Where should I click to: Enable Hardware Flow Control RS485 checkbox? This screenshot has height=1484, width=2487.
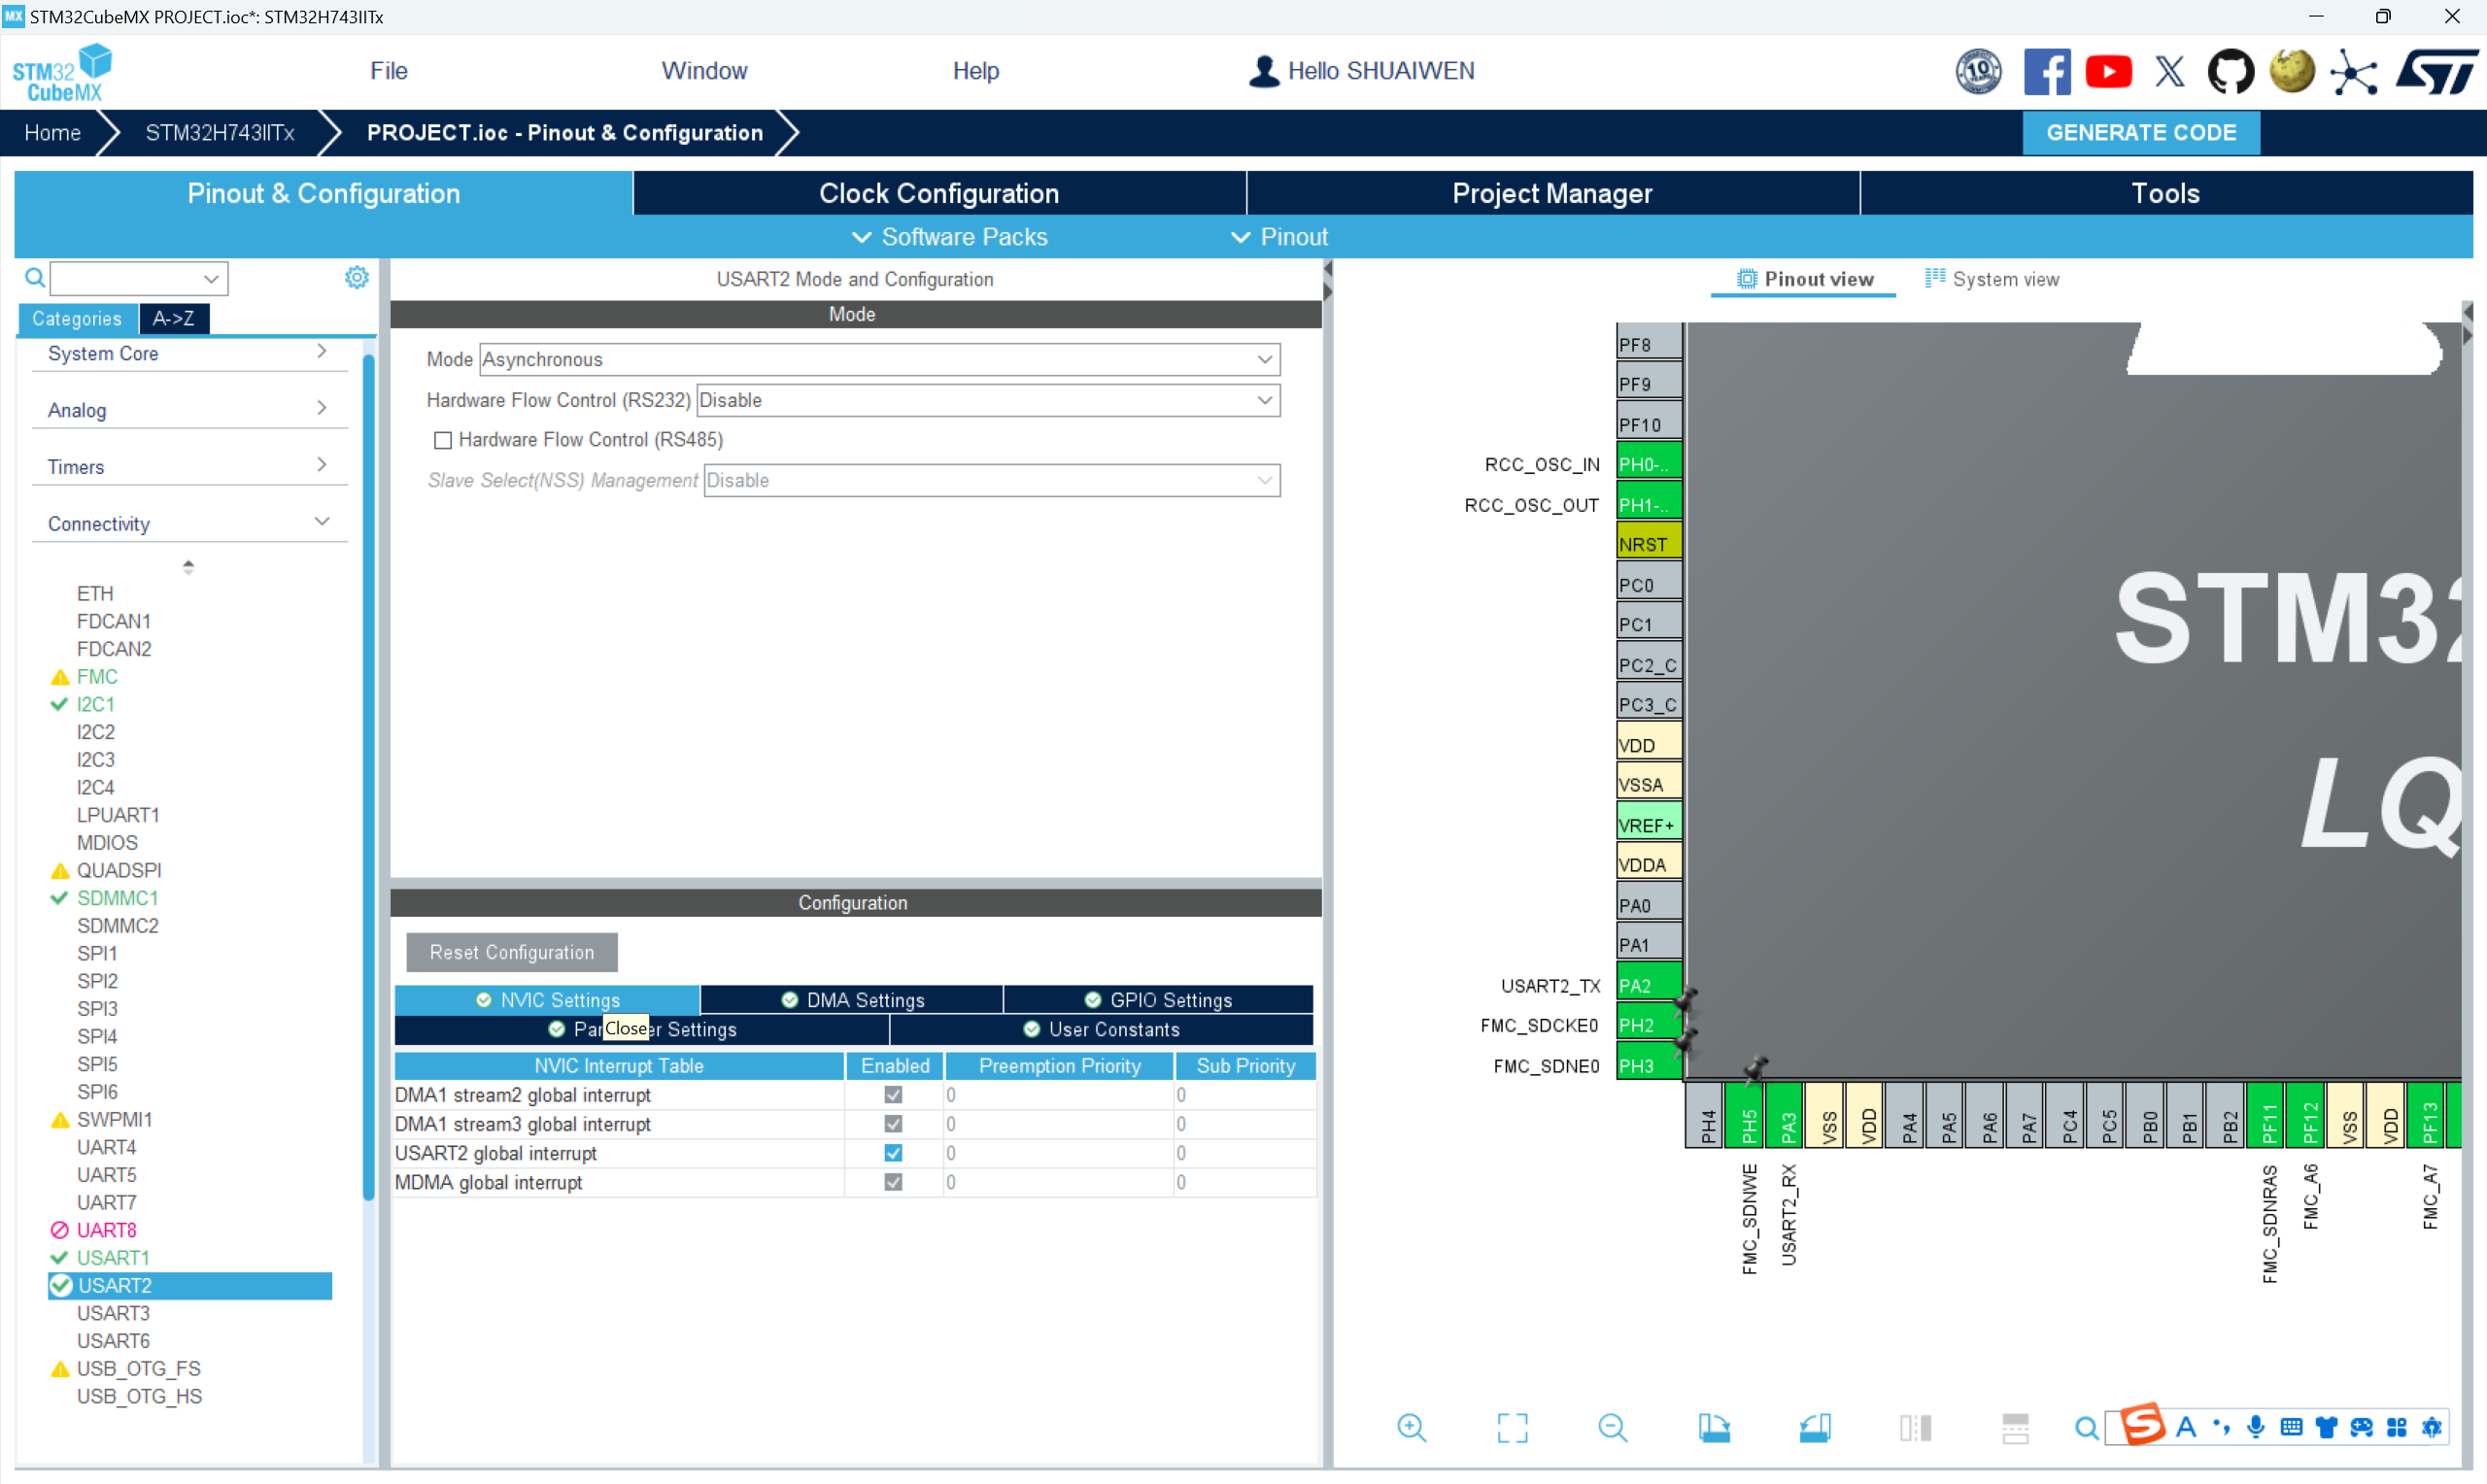[442, 440]
